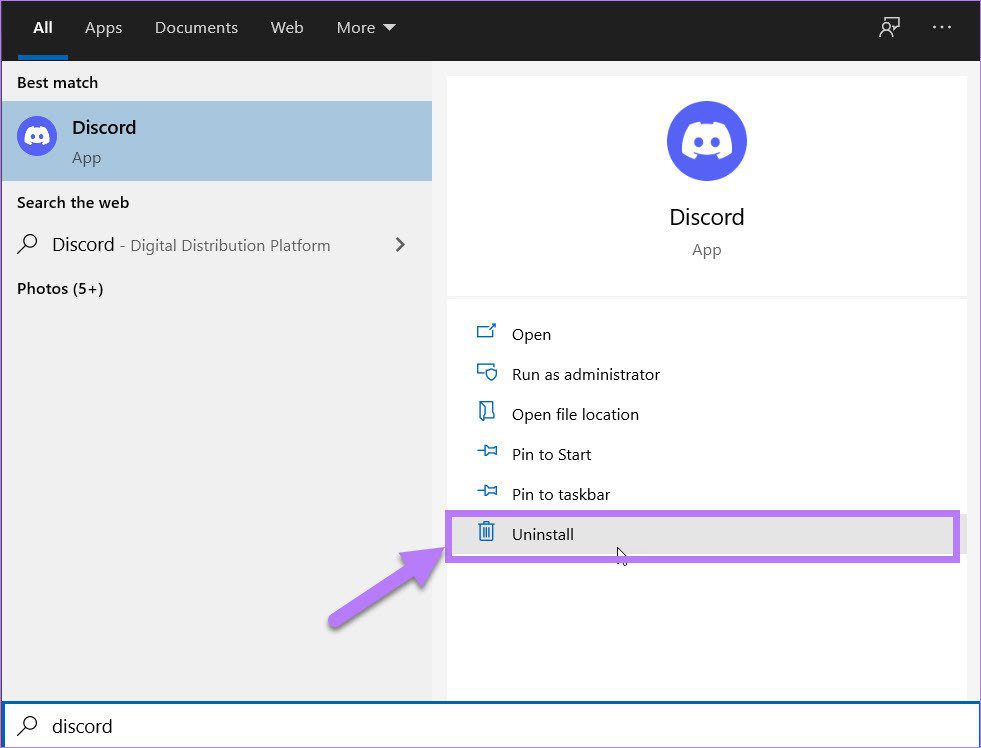Viewport: 981px width, 748px height.
Task: Click the pin icon beside Pin to taskbar
Action: (x=487, y=491)
